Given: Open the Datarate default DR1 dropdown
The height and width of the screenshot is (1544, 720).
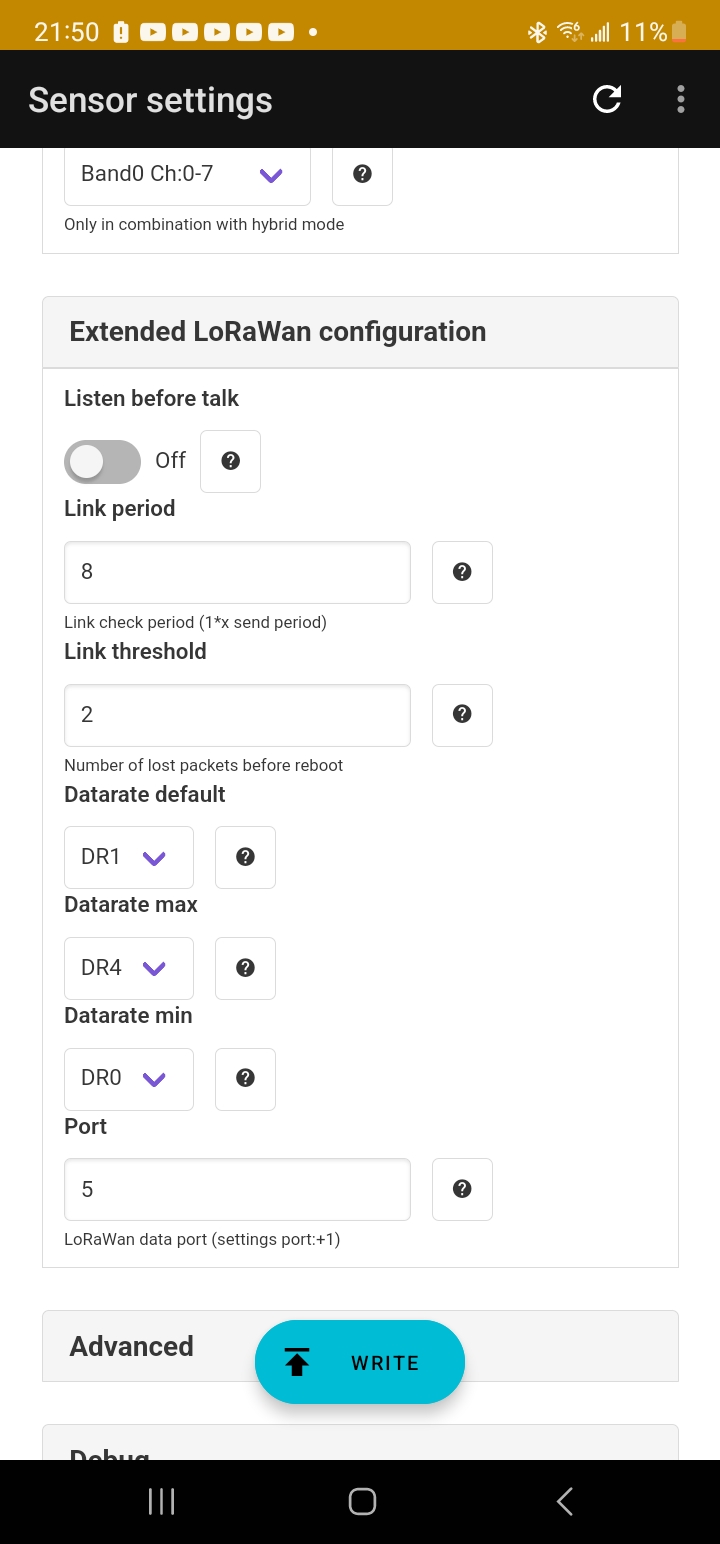Looking at the screenshot, I should click(x=129, y=857).
